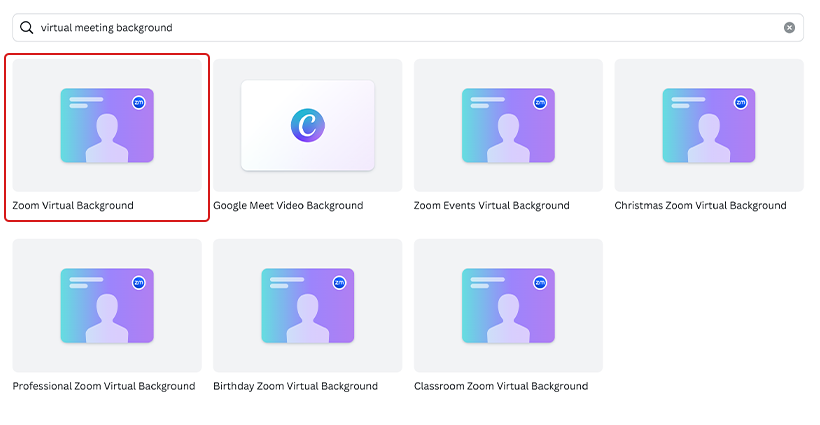Select the "Google Meet Video Background" label
This screenshot has height=425, width=820.
[288, 205]
